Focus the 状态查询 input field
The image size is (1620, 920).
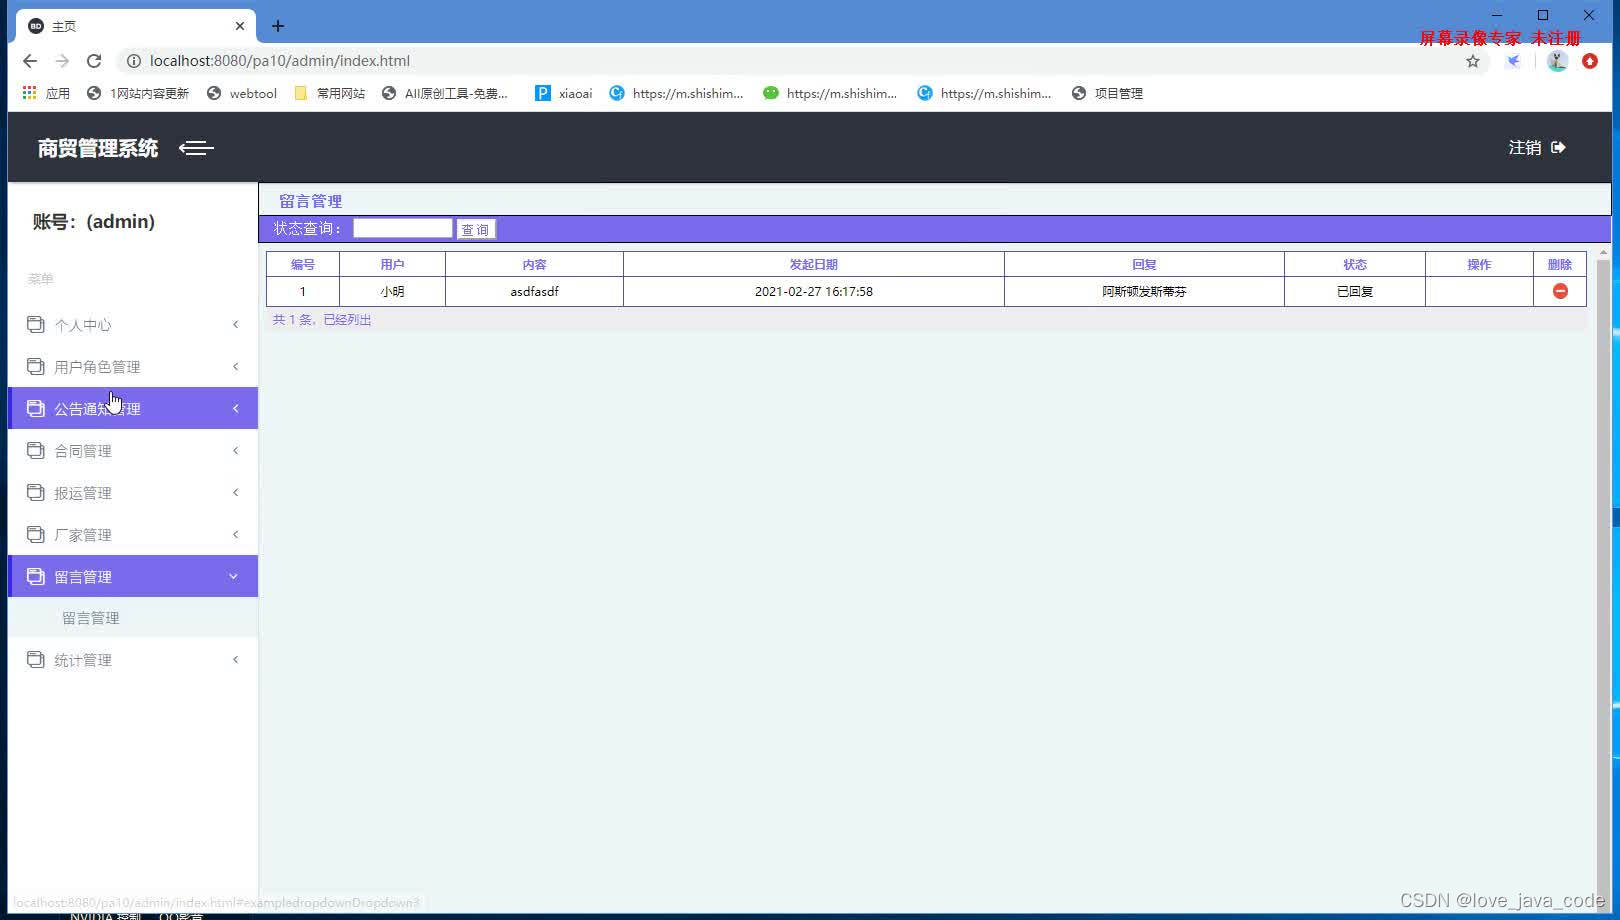403,228
